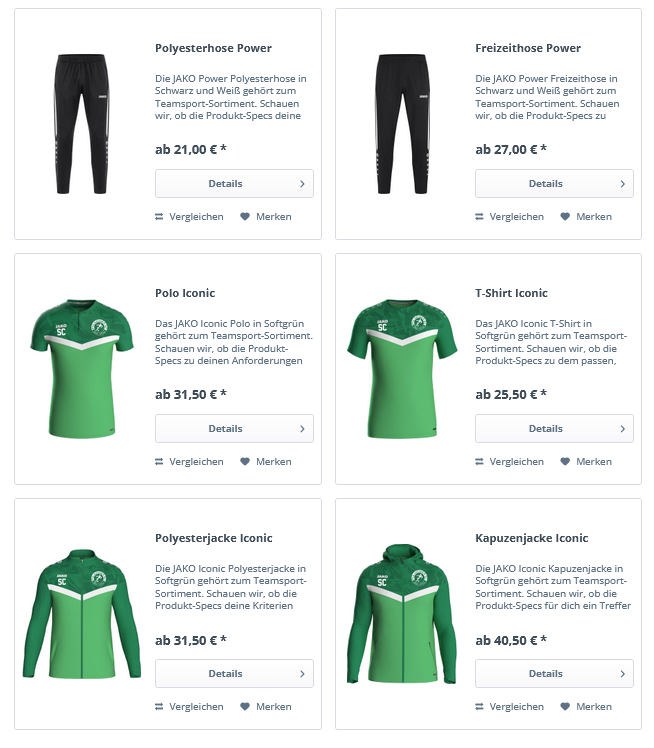
Task: Click heart icon for Kapuzenjacke Iconic
Action: click(565, 706)
